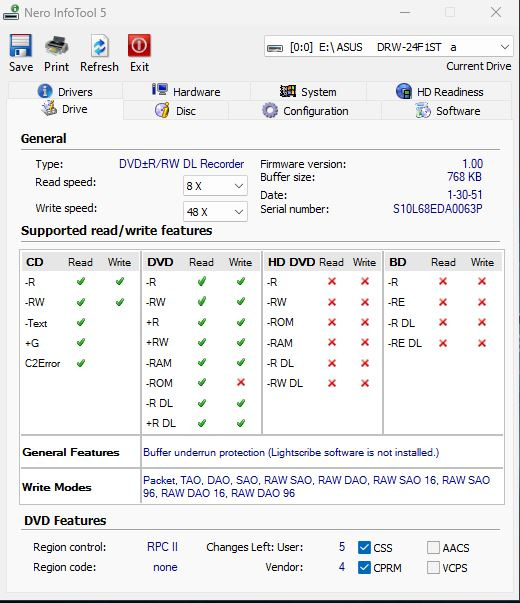Switch to the Software tab

(447, 111)
